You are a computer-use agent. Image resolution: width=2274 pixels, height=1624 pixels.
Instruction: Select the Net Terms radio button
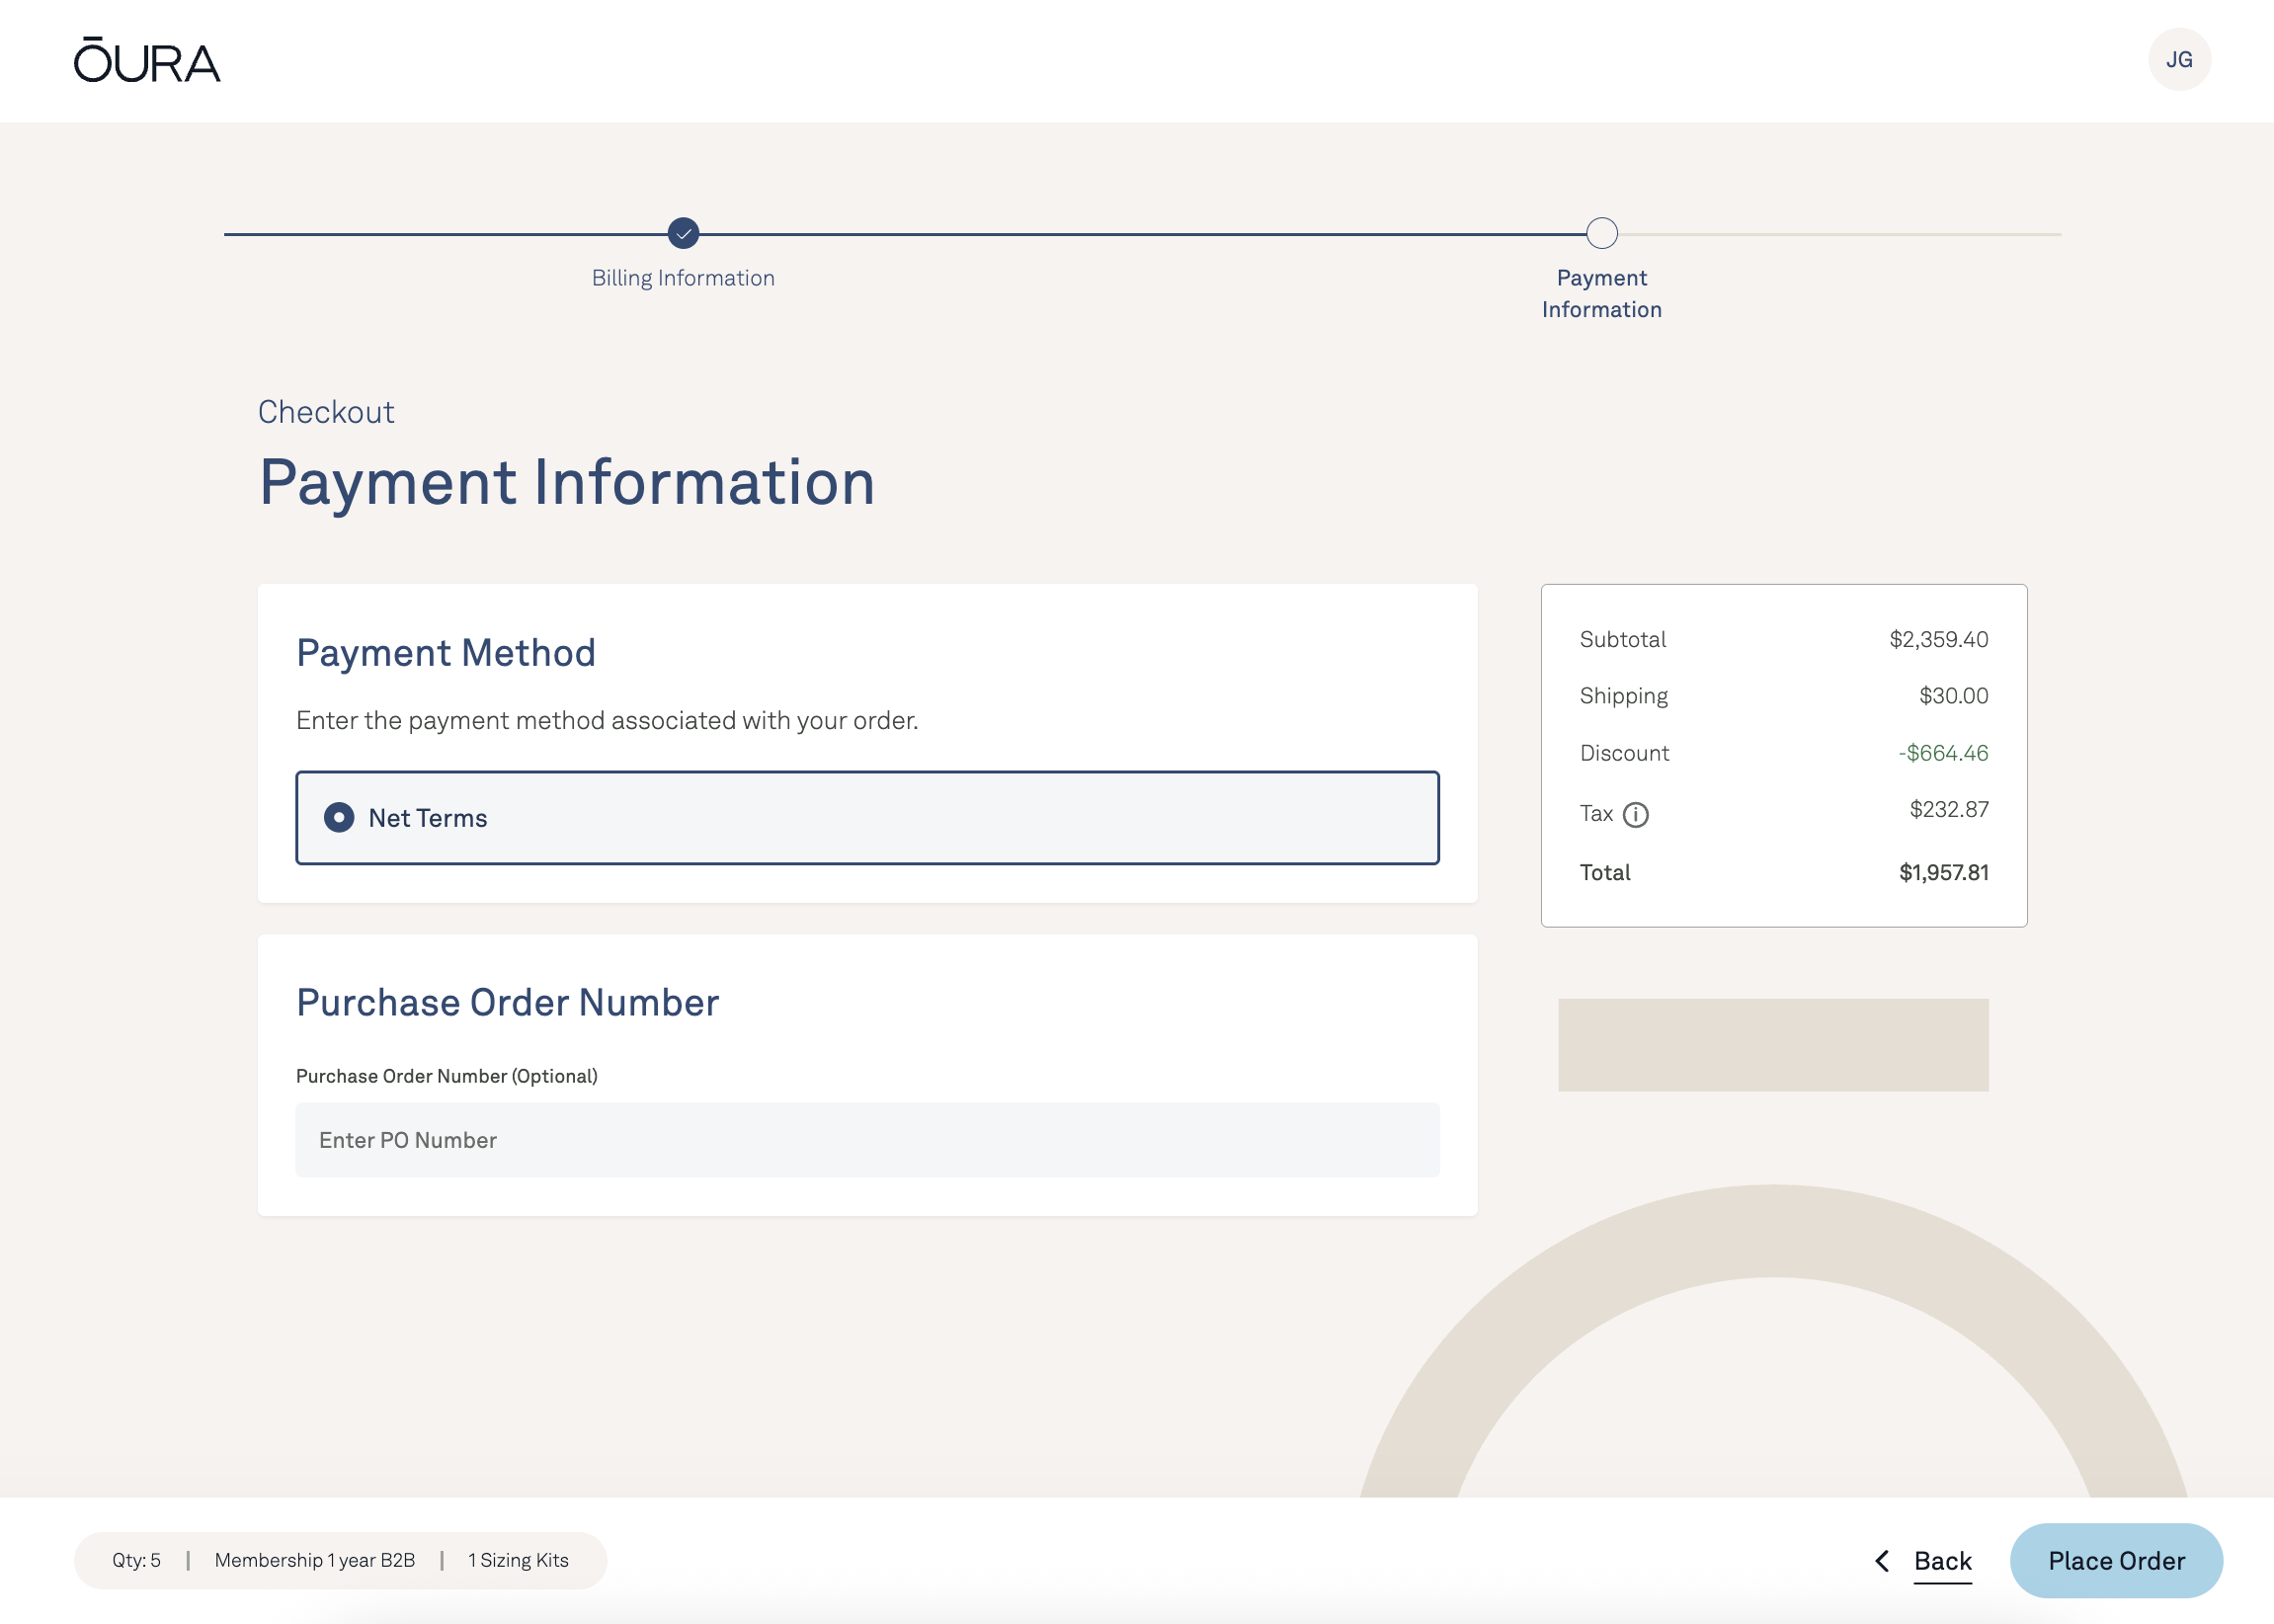tap(339, 818)
